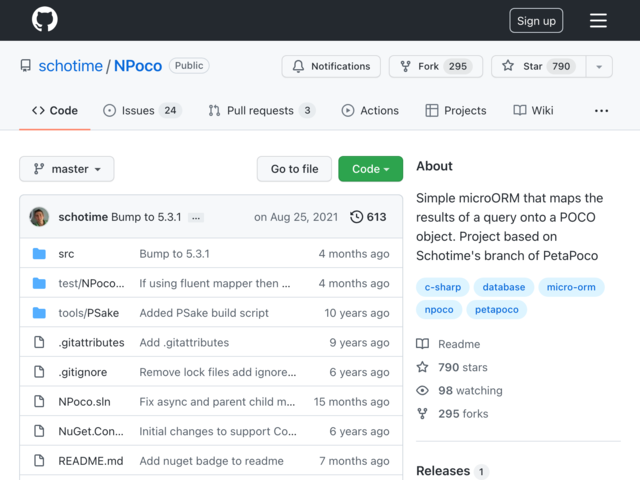The height and width of the screenshot is (480, 640).
Task: Open the Wiki tab
Action: (533, 111)
